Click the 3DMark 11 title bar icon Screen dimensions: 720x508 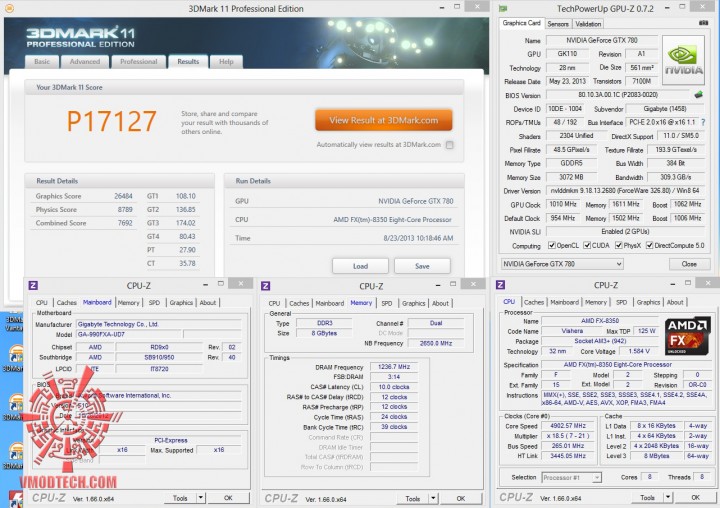point(9,8)
